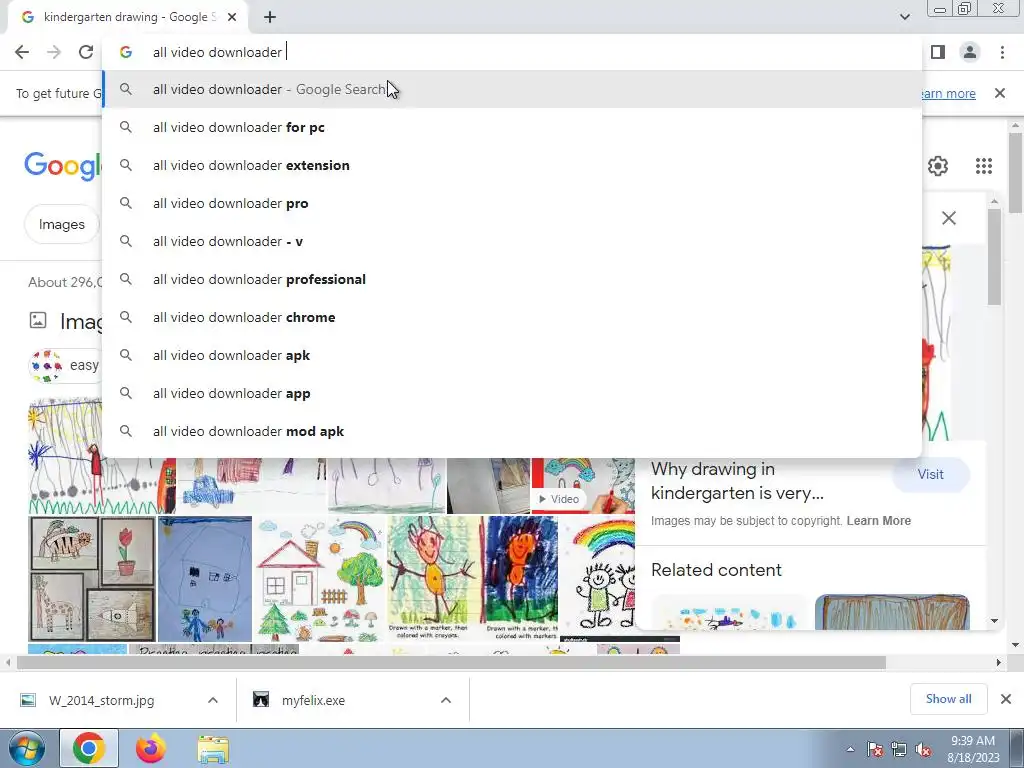
Task: Open a new tab with the plus button
Action: (x=270, y=18)
